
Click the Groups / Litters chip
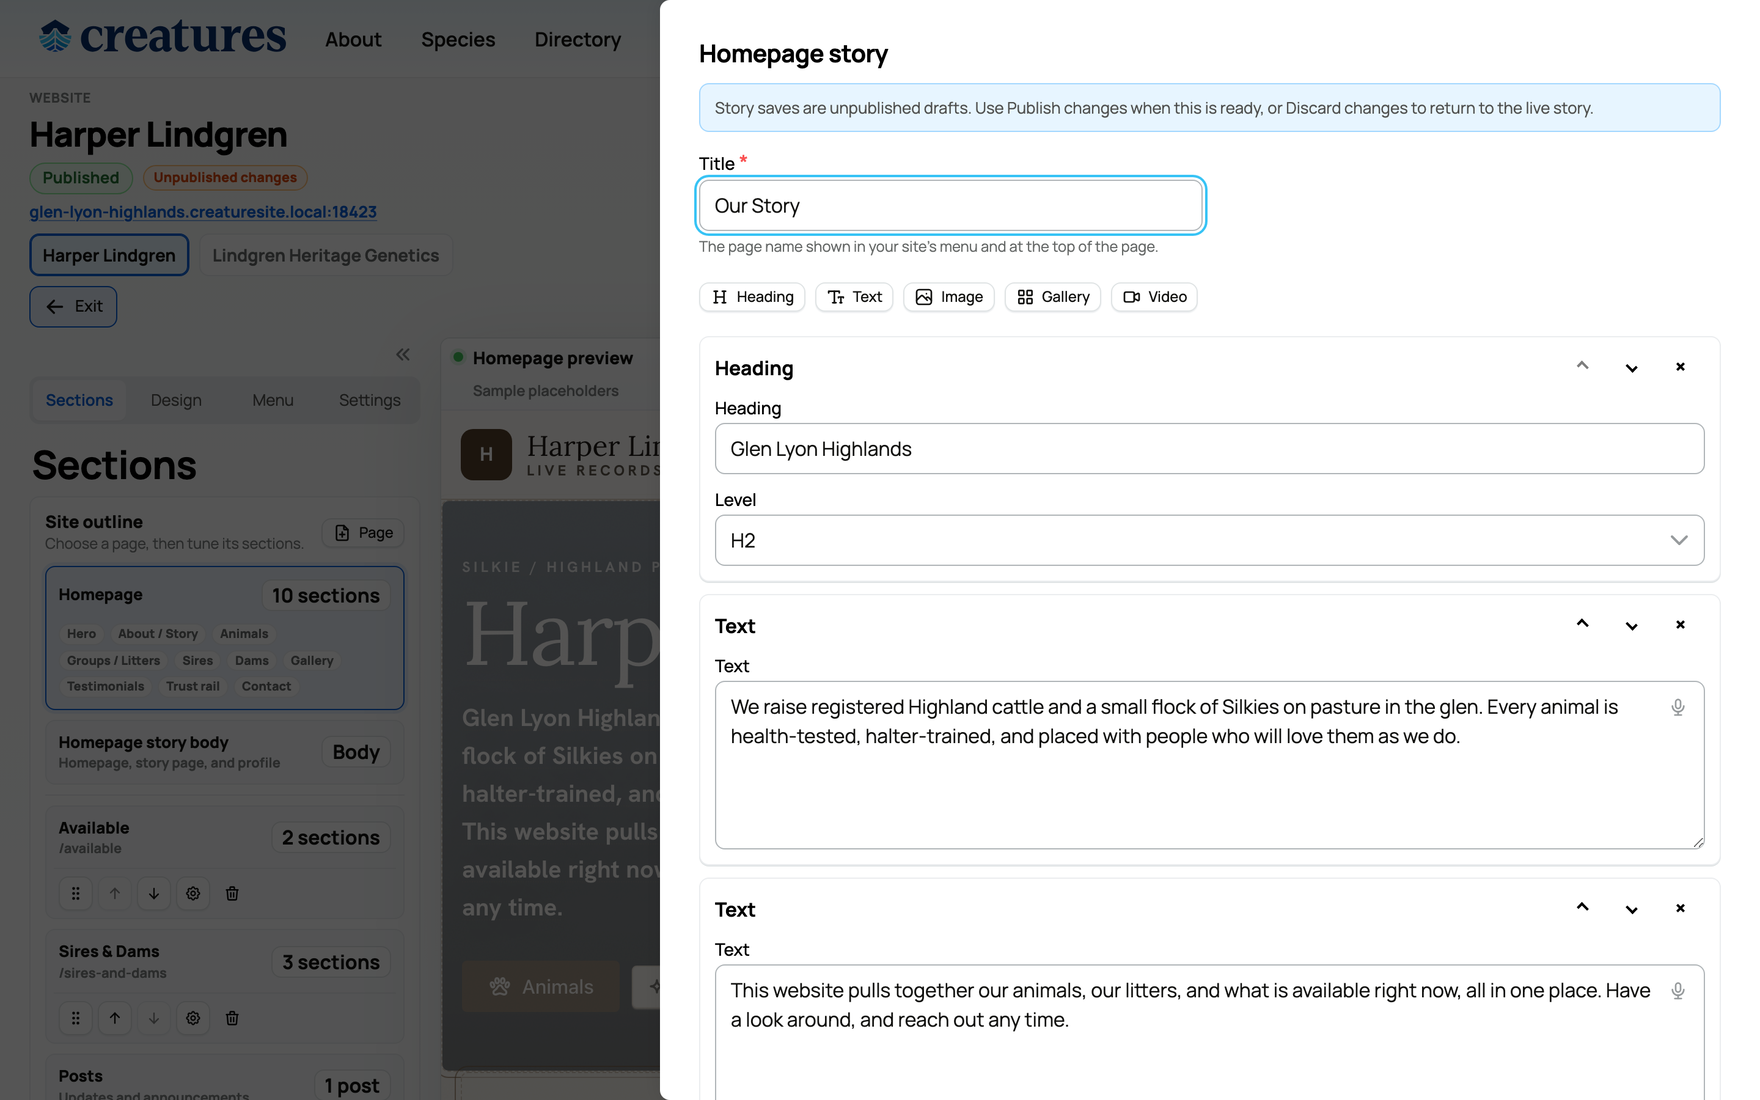click(113, 661)
